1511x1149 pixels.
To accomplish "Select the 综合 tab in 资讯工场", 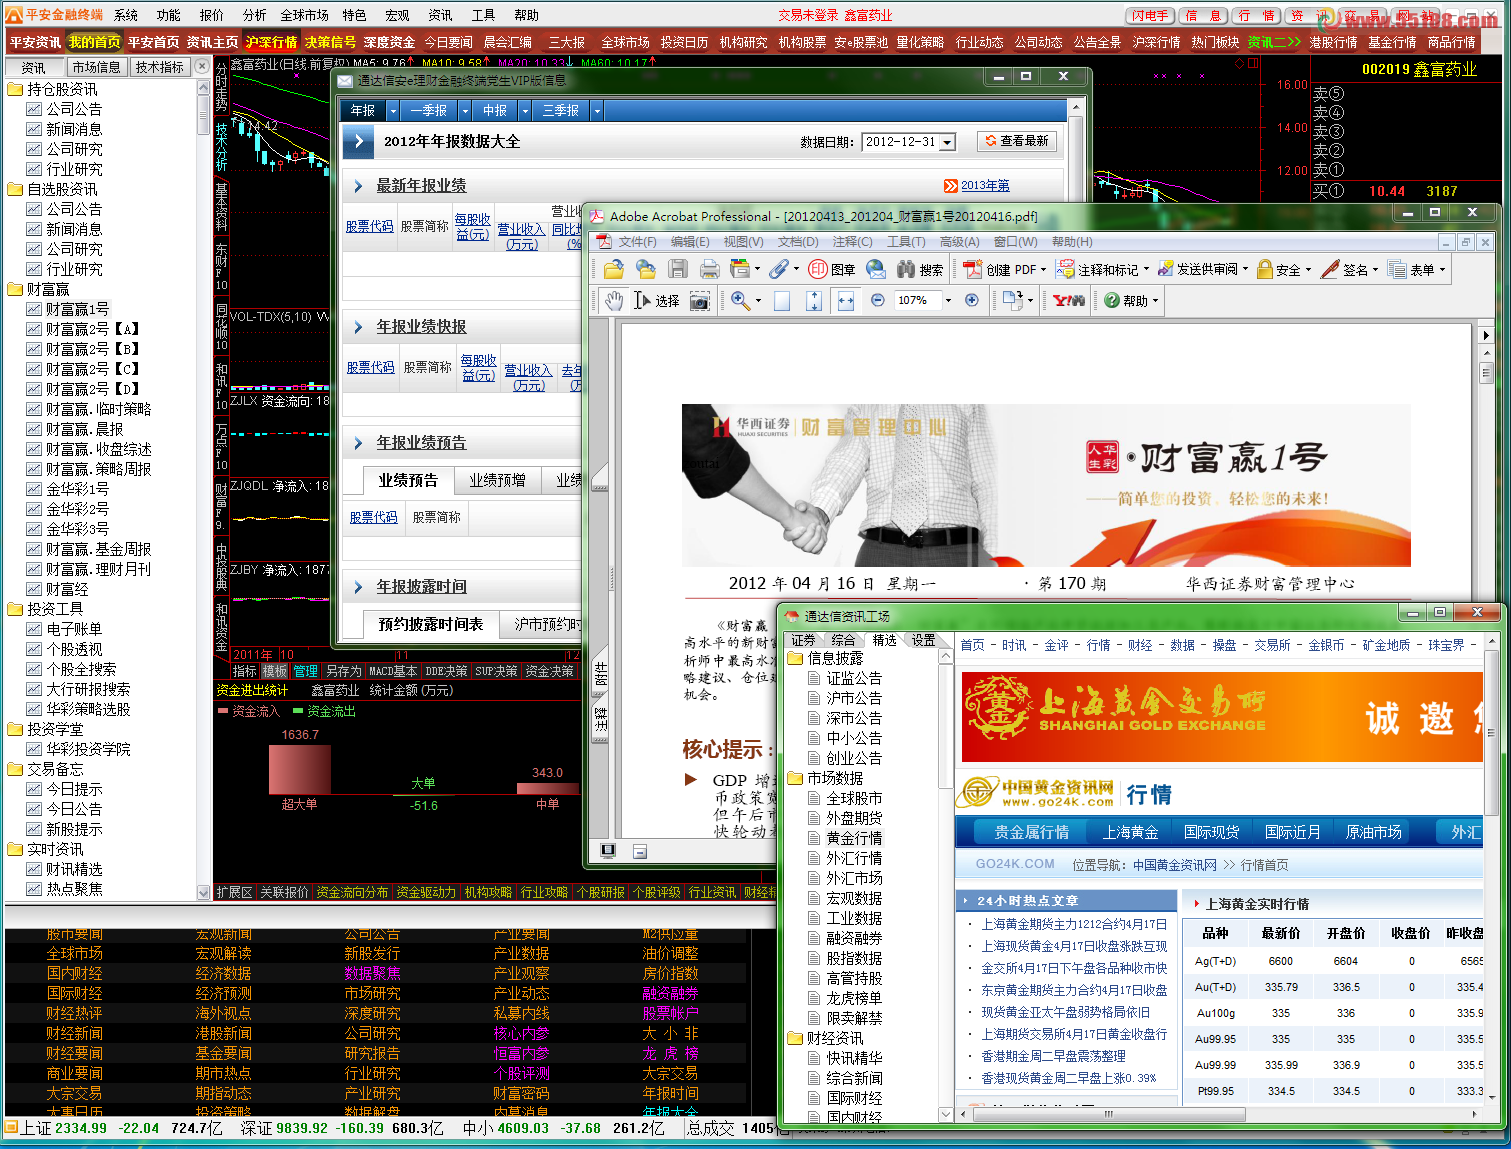I will pyautogui.click(x=843, y=640).
